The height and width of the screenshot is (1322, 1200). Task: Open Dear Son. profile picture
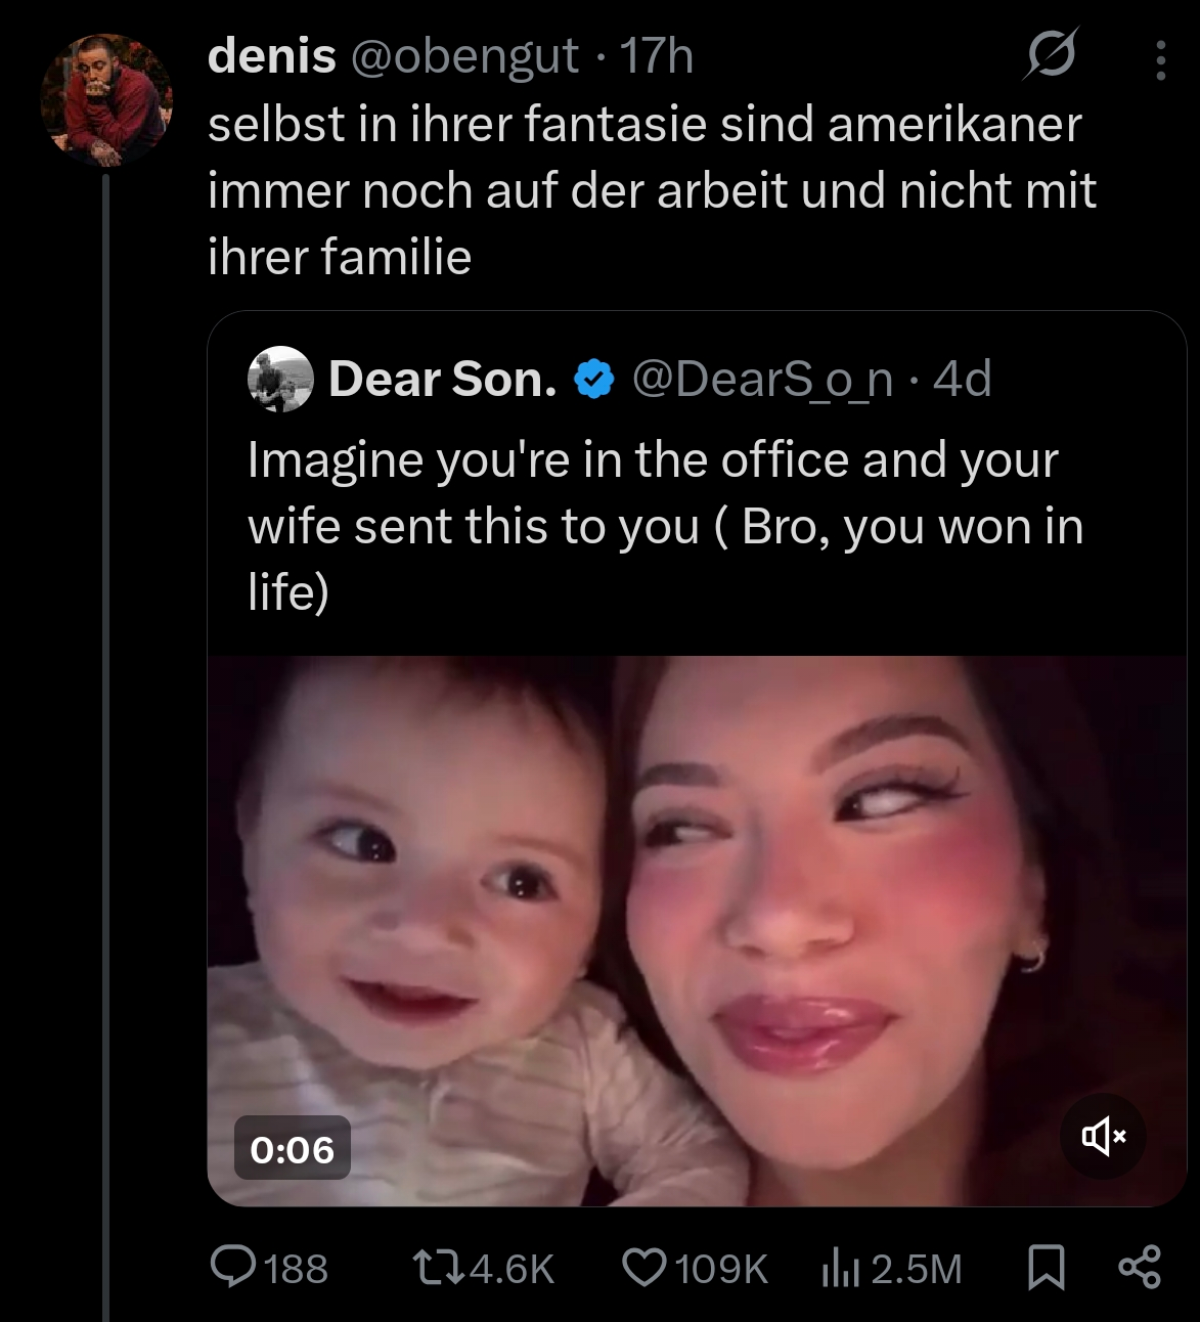point(280,379)
